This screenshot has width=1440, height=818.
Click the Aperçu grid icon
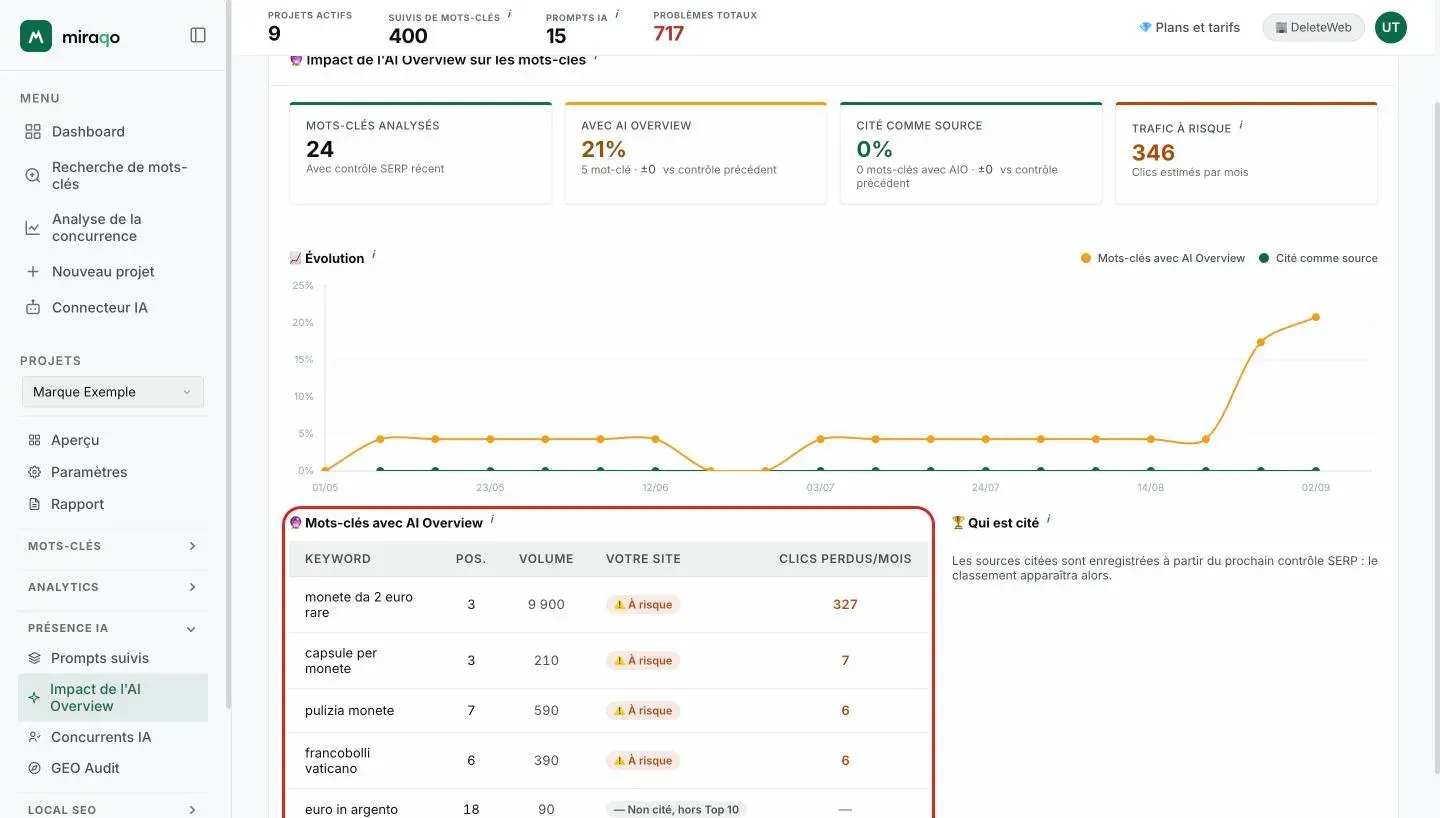[x=34, y=440]
